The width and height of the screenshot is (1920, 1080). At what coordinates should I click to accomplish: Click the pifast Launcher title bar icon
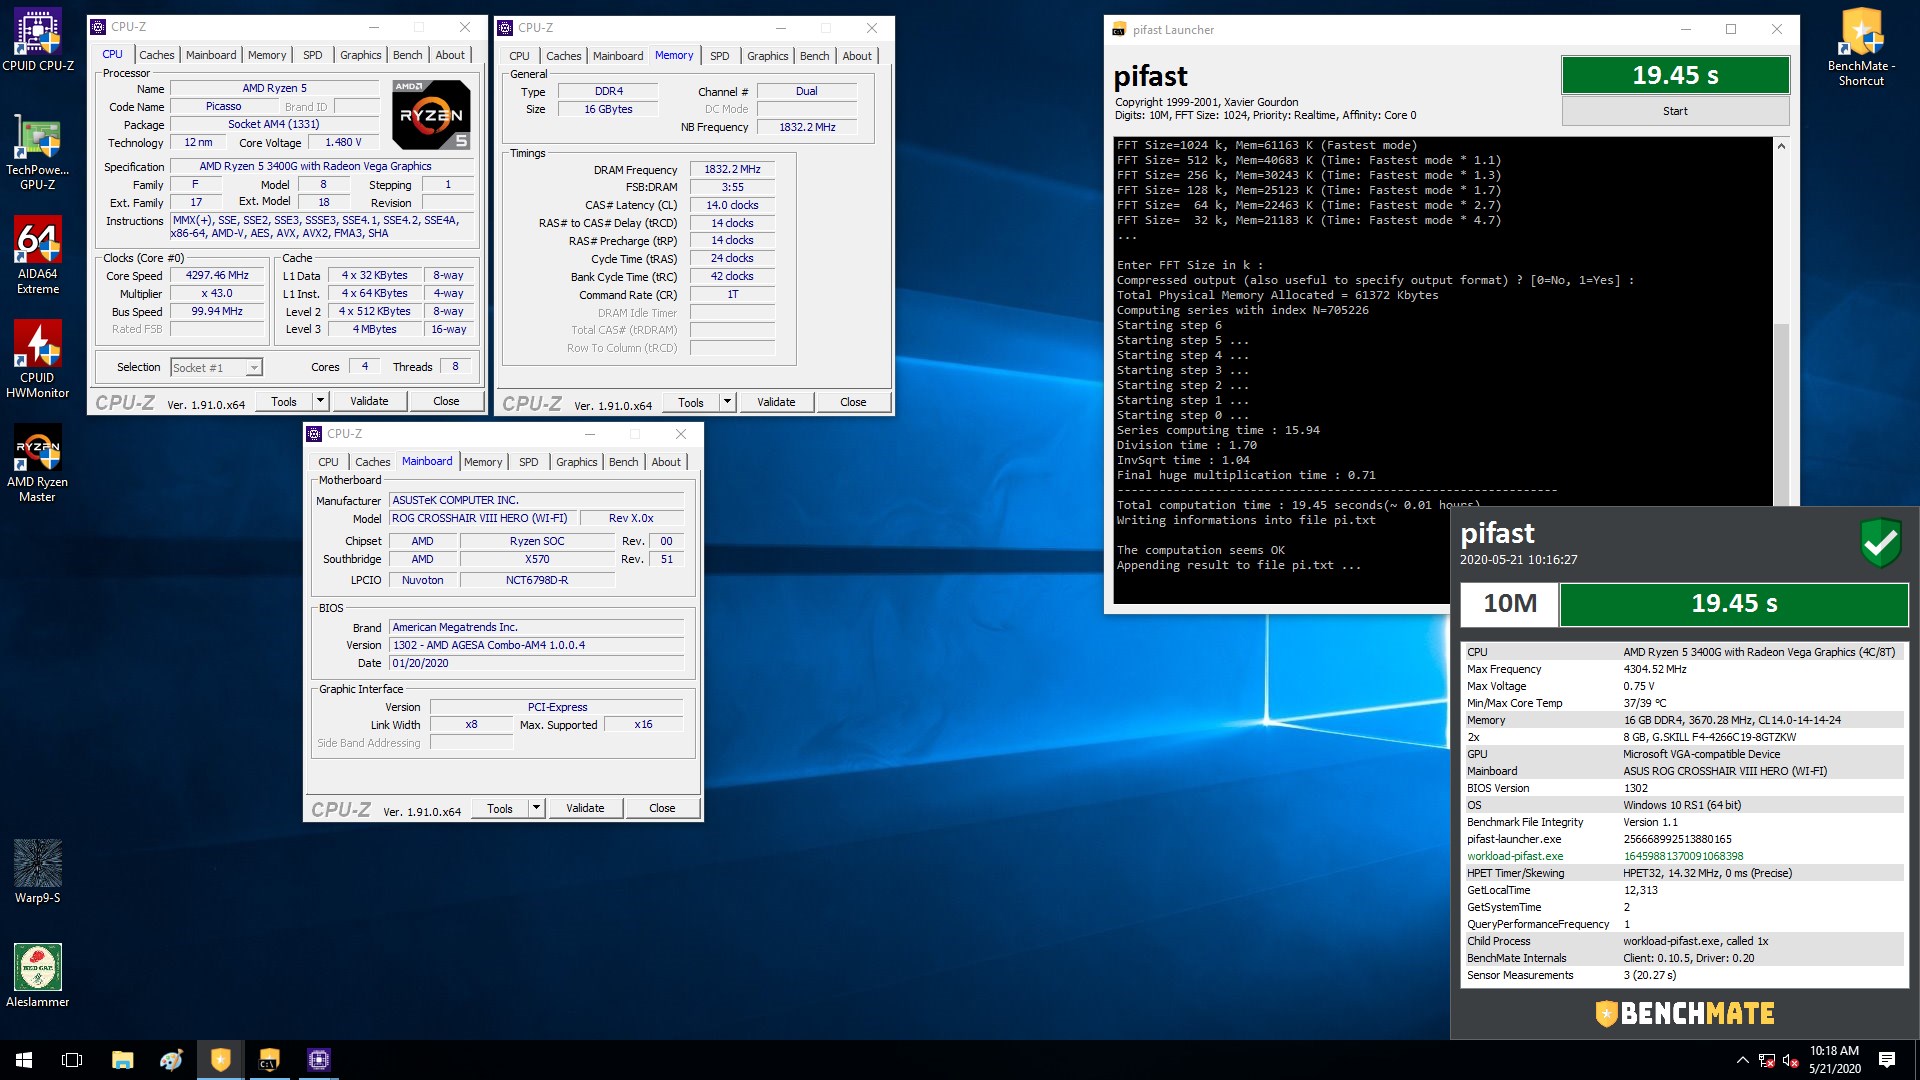pyautogui.click(x=1118, y=30)
